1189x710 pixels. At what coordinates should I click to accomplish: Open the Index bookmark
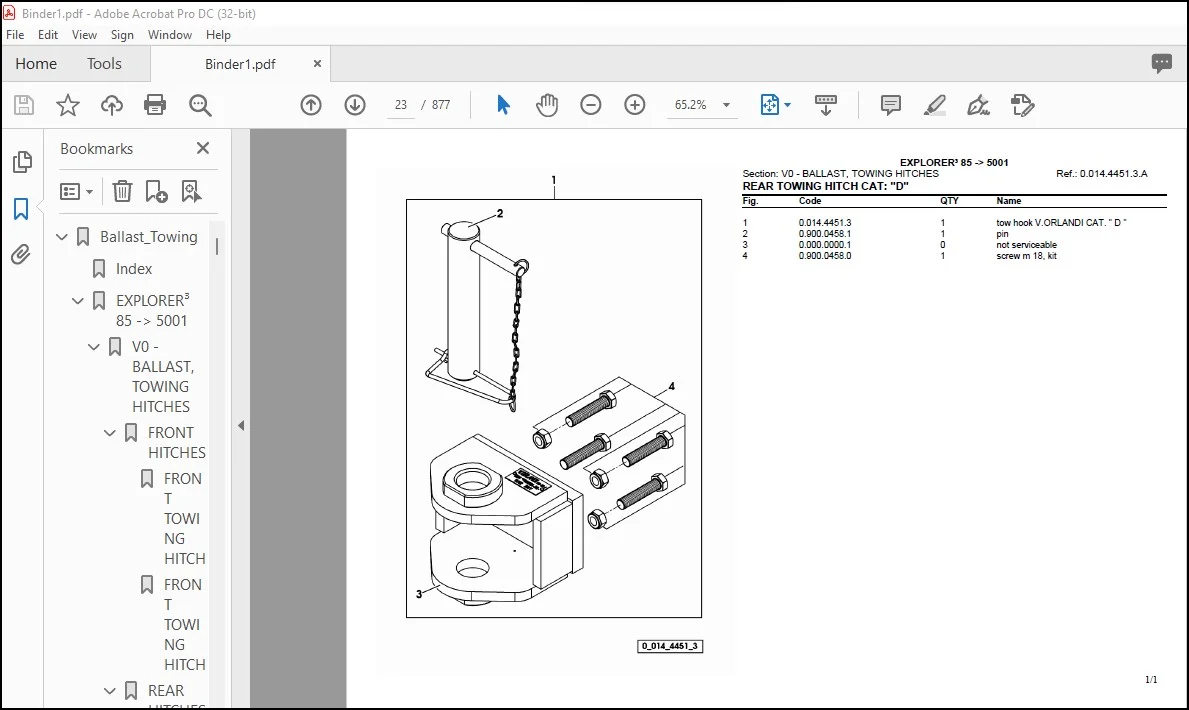pos(134,269)
